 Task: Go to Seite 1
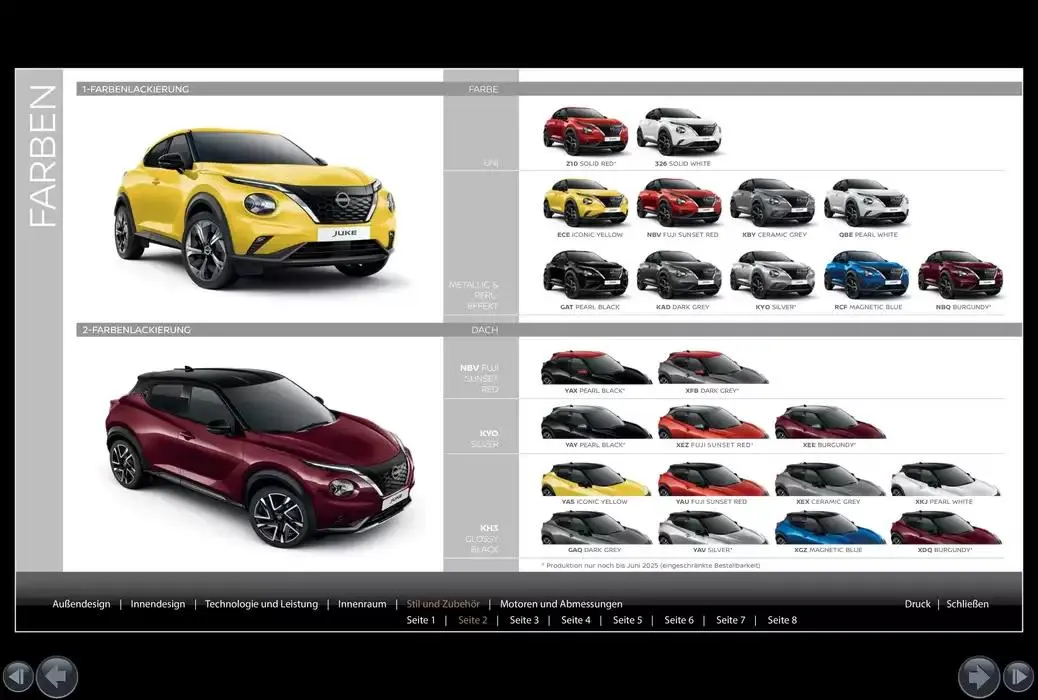click(421, 620)
